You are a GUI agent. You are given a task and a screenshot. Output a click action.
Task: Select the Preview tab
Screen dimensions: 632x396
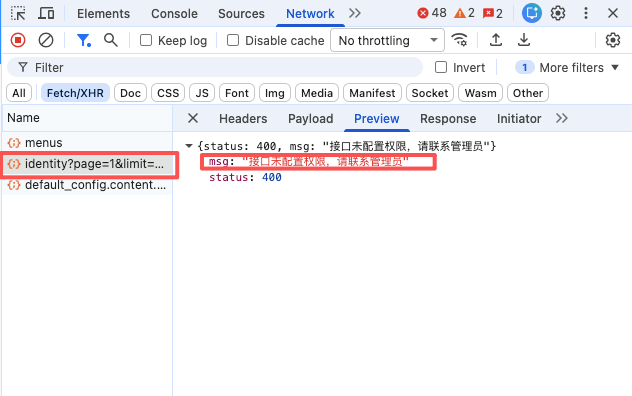click(x=376, y=119)
